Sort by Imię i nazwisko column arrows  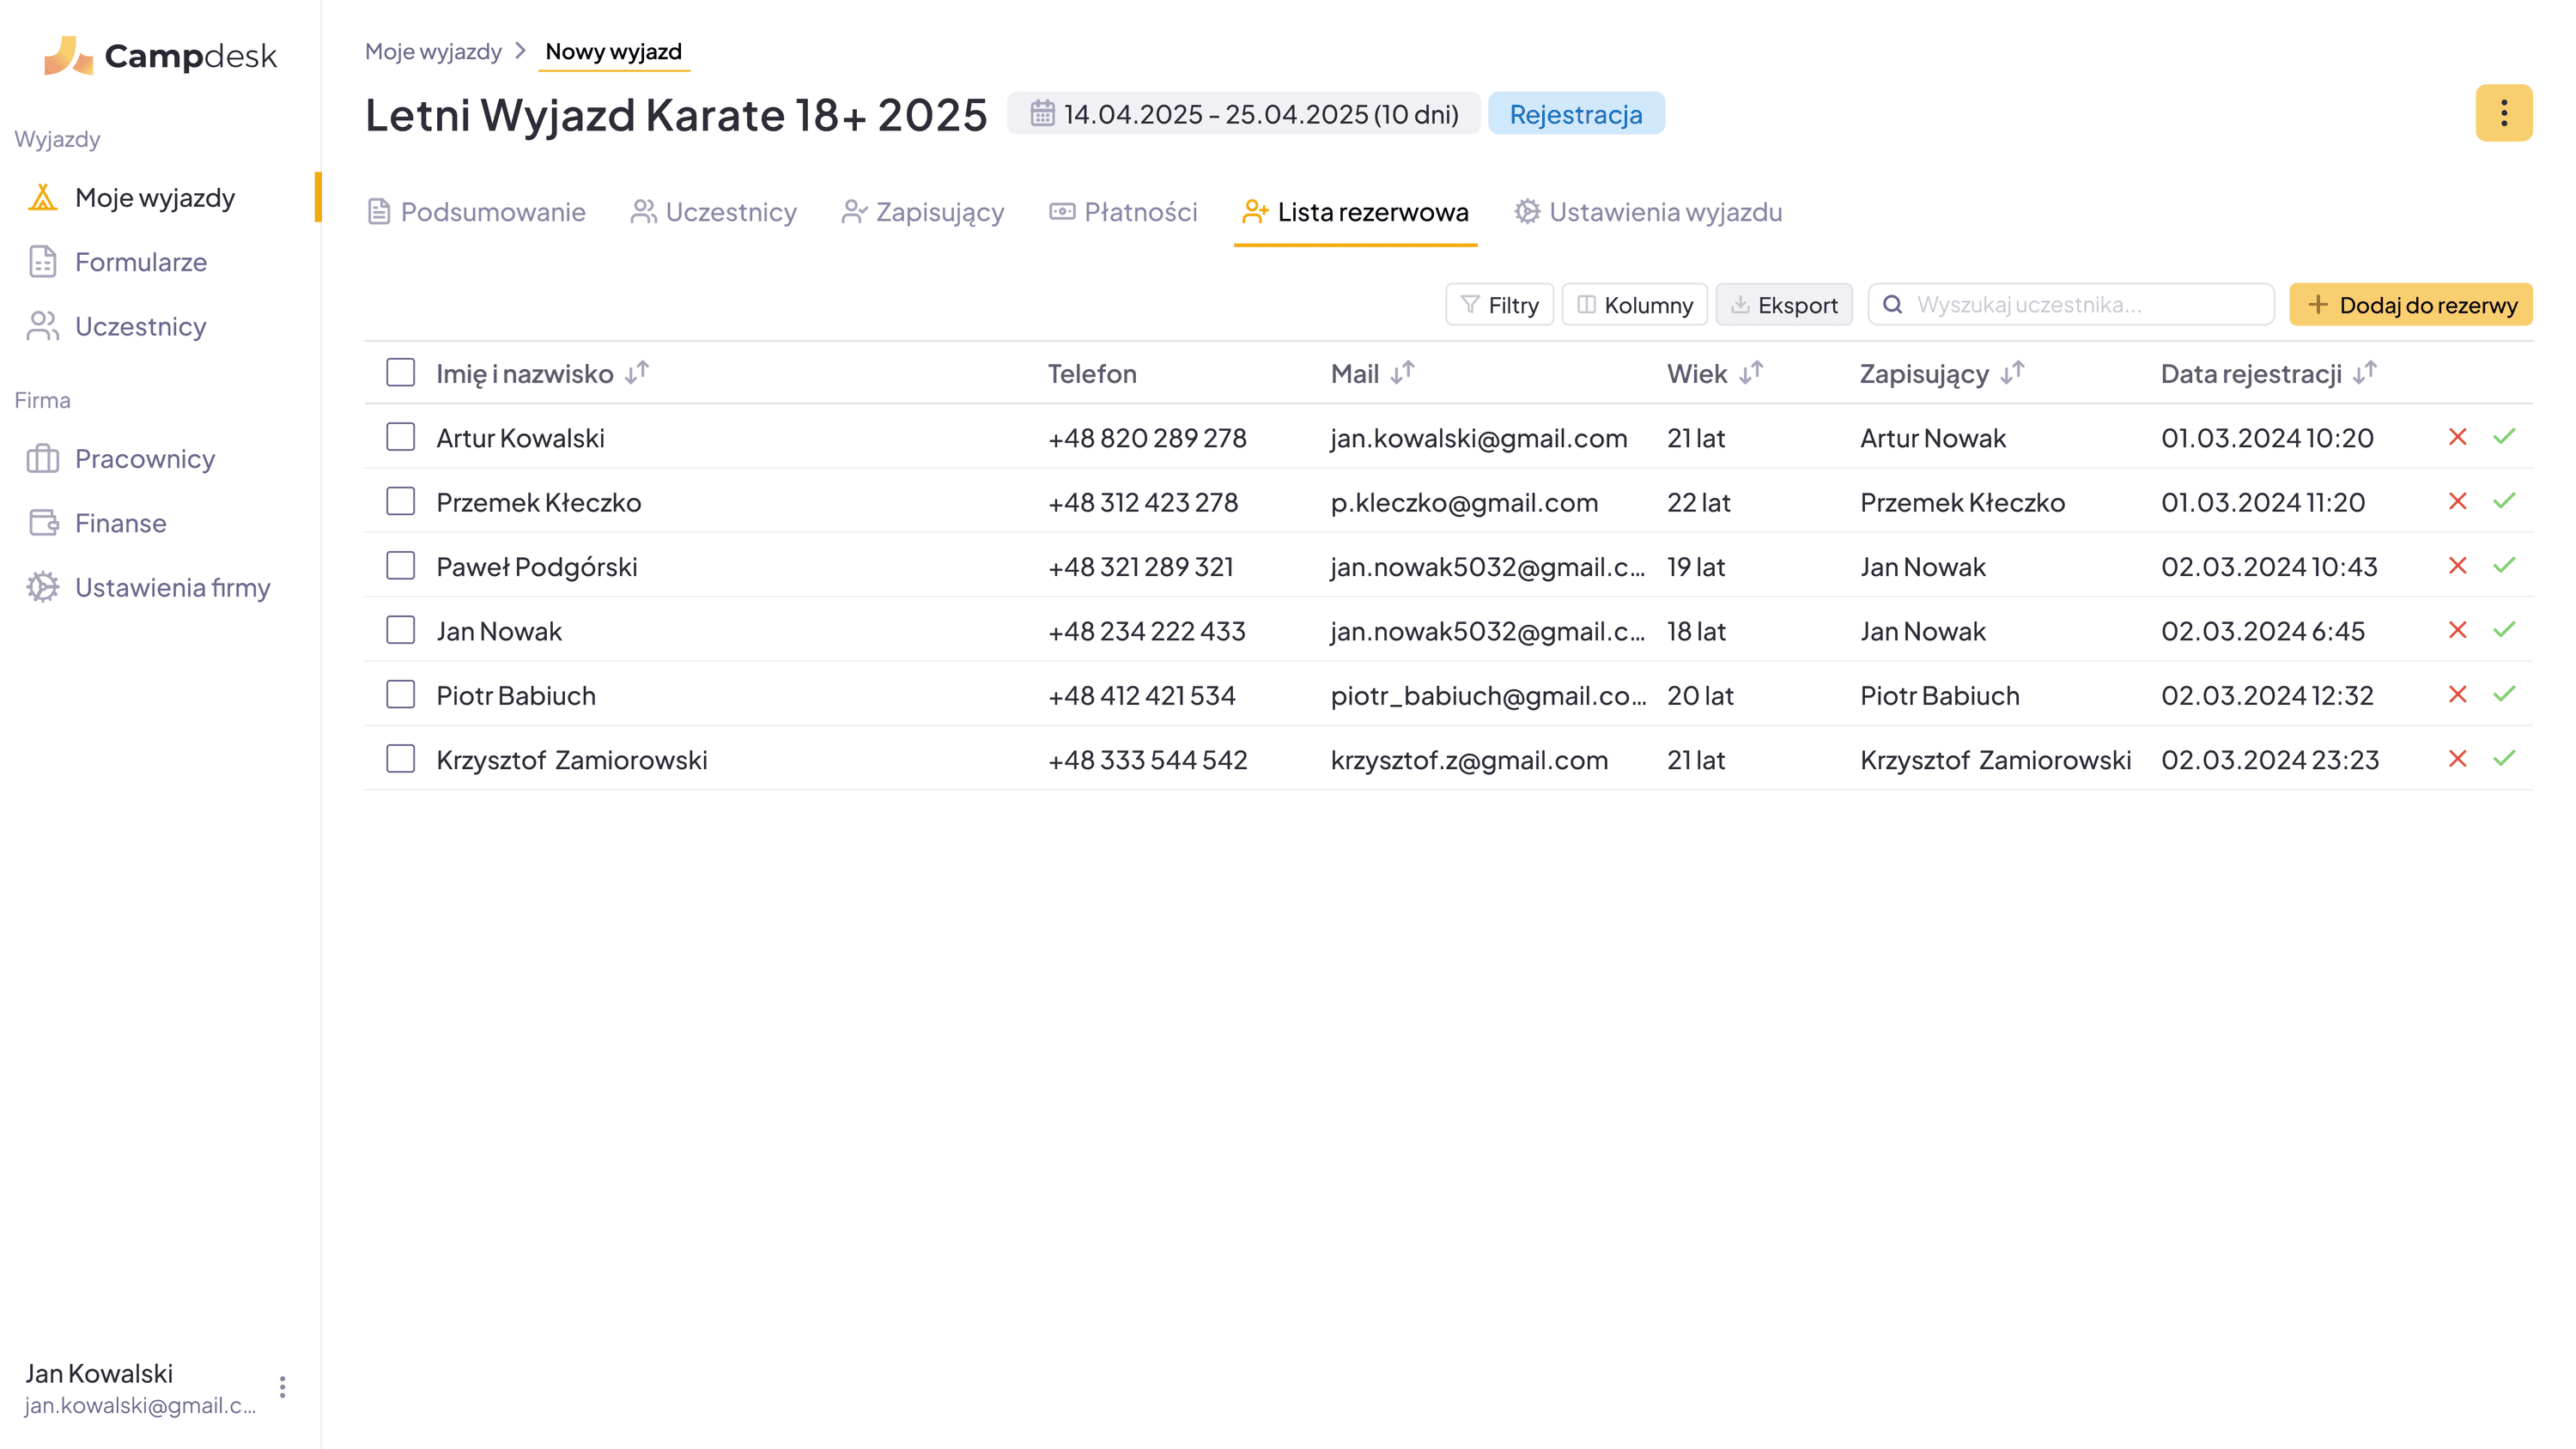tap(637, 373)
